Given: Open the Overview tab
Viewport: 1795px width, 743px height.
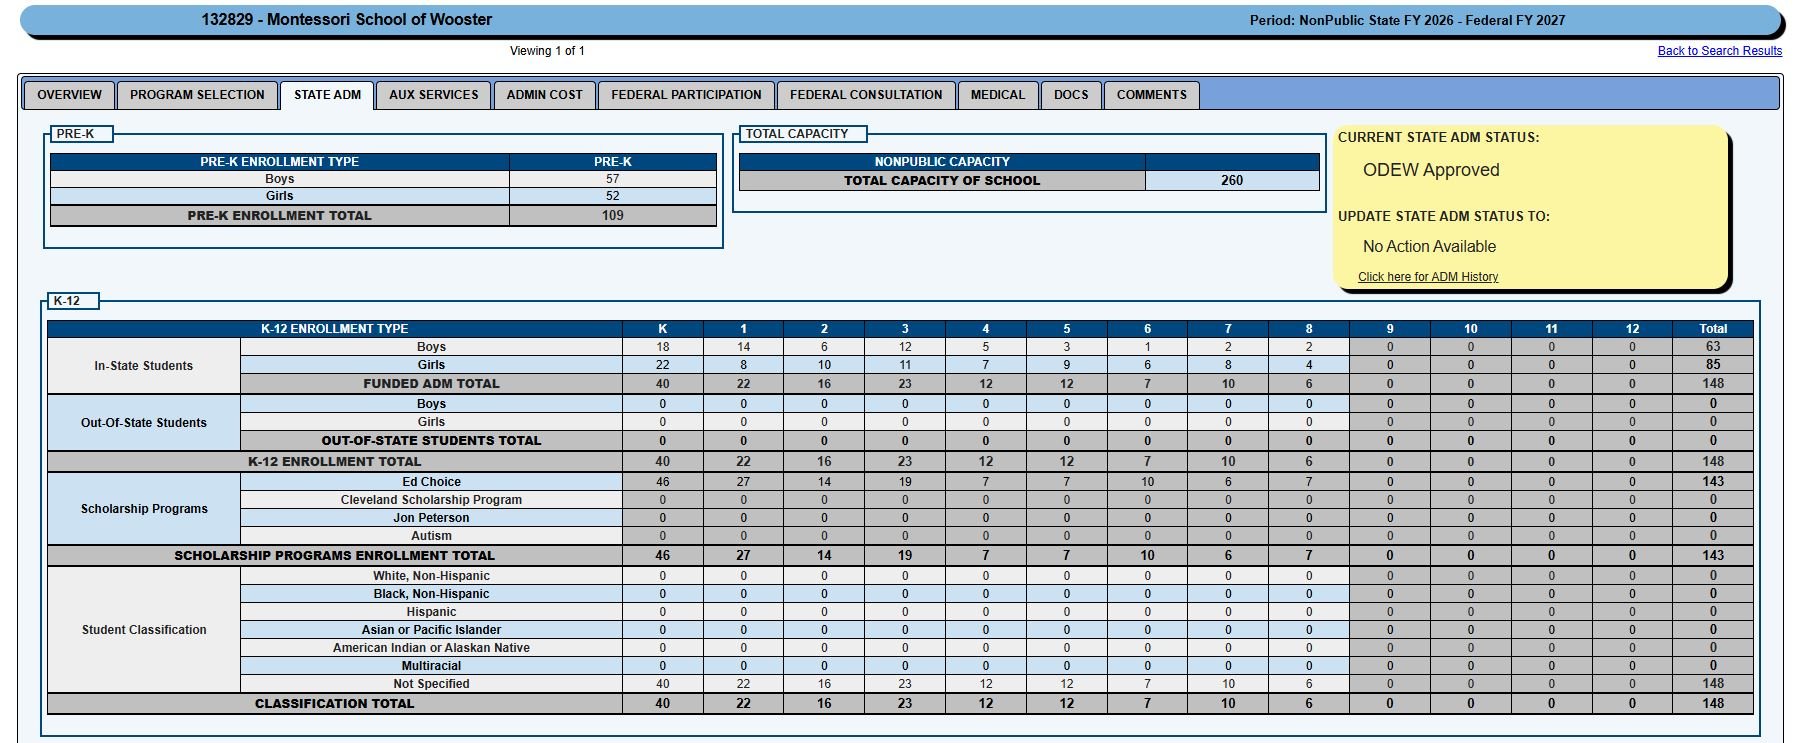Looking at the screenshot, I should (x=69, y=95).
